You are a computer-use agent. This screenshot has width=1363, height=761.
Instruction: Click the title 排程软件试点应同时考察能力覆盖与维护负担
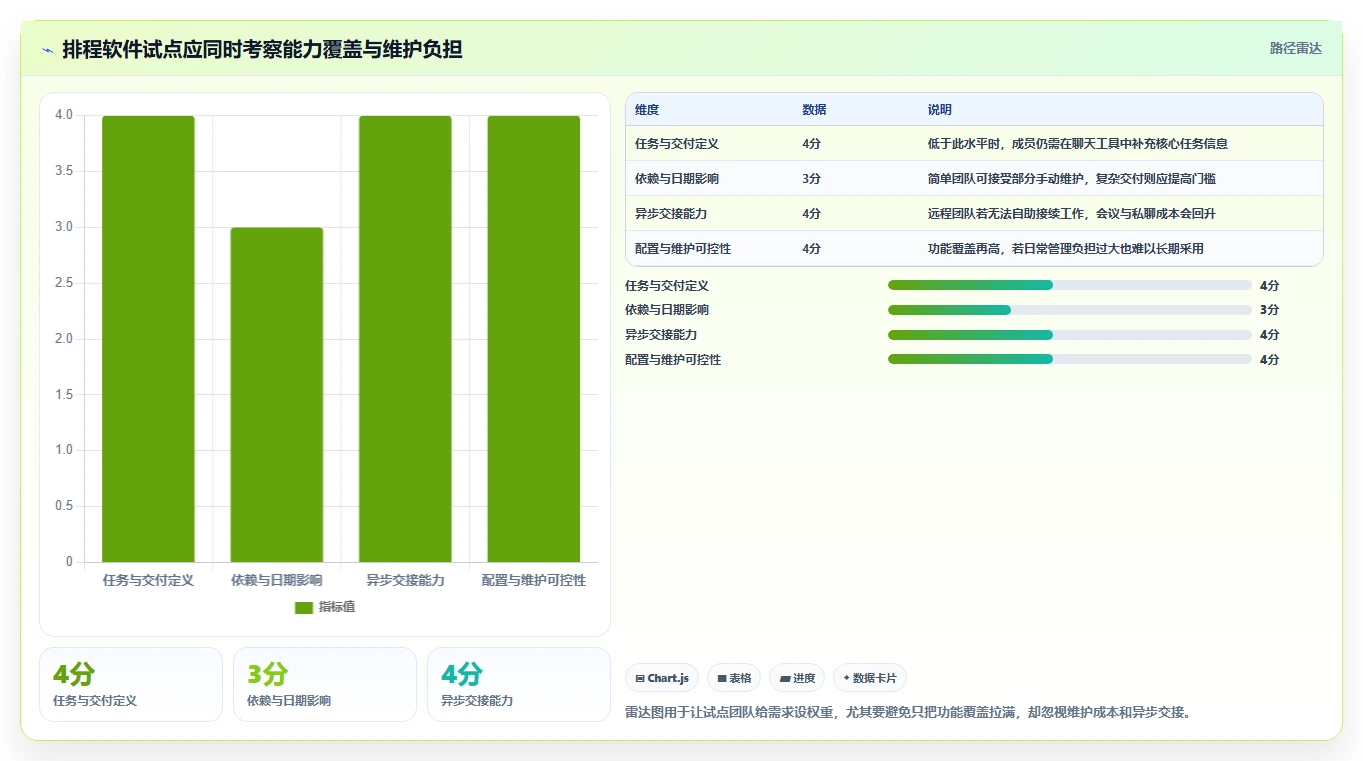click(x=262, y=50)
